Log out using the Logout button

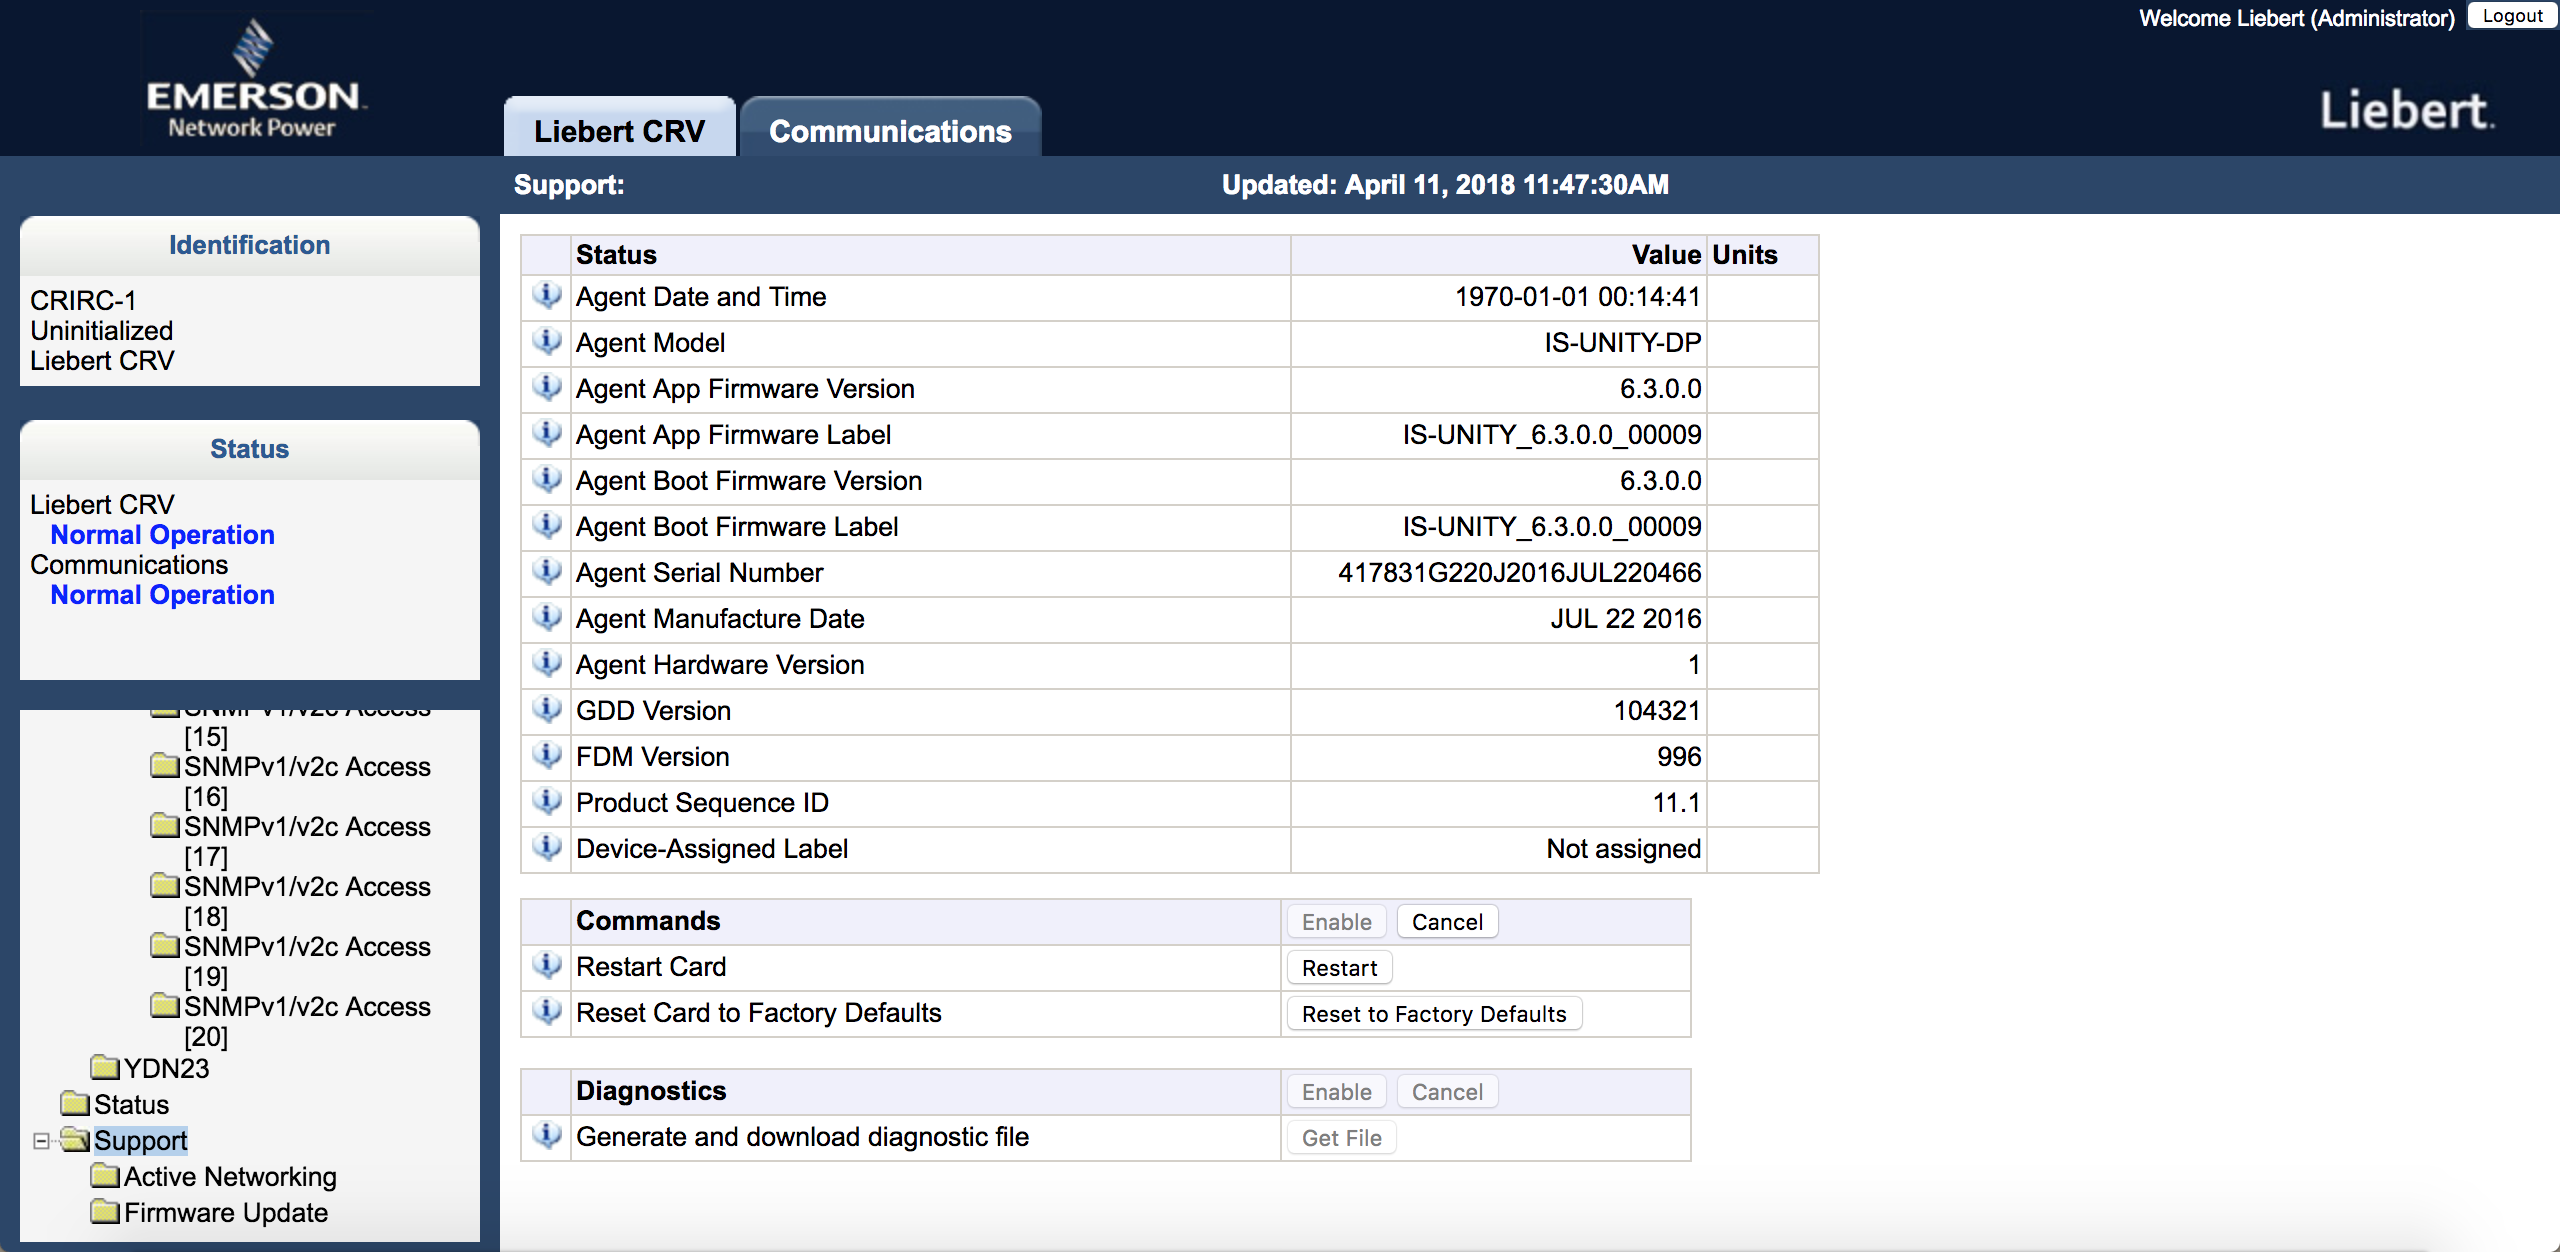click(x=2511, y=16)
